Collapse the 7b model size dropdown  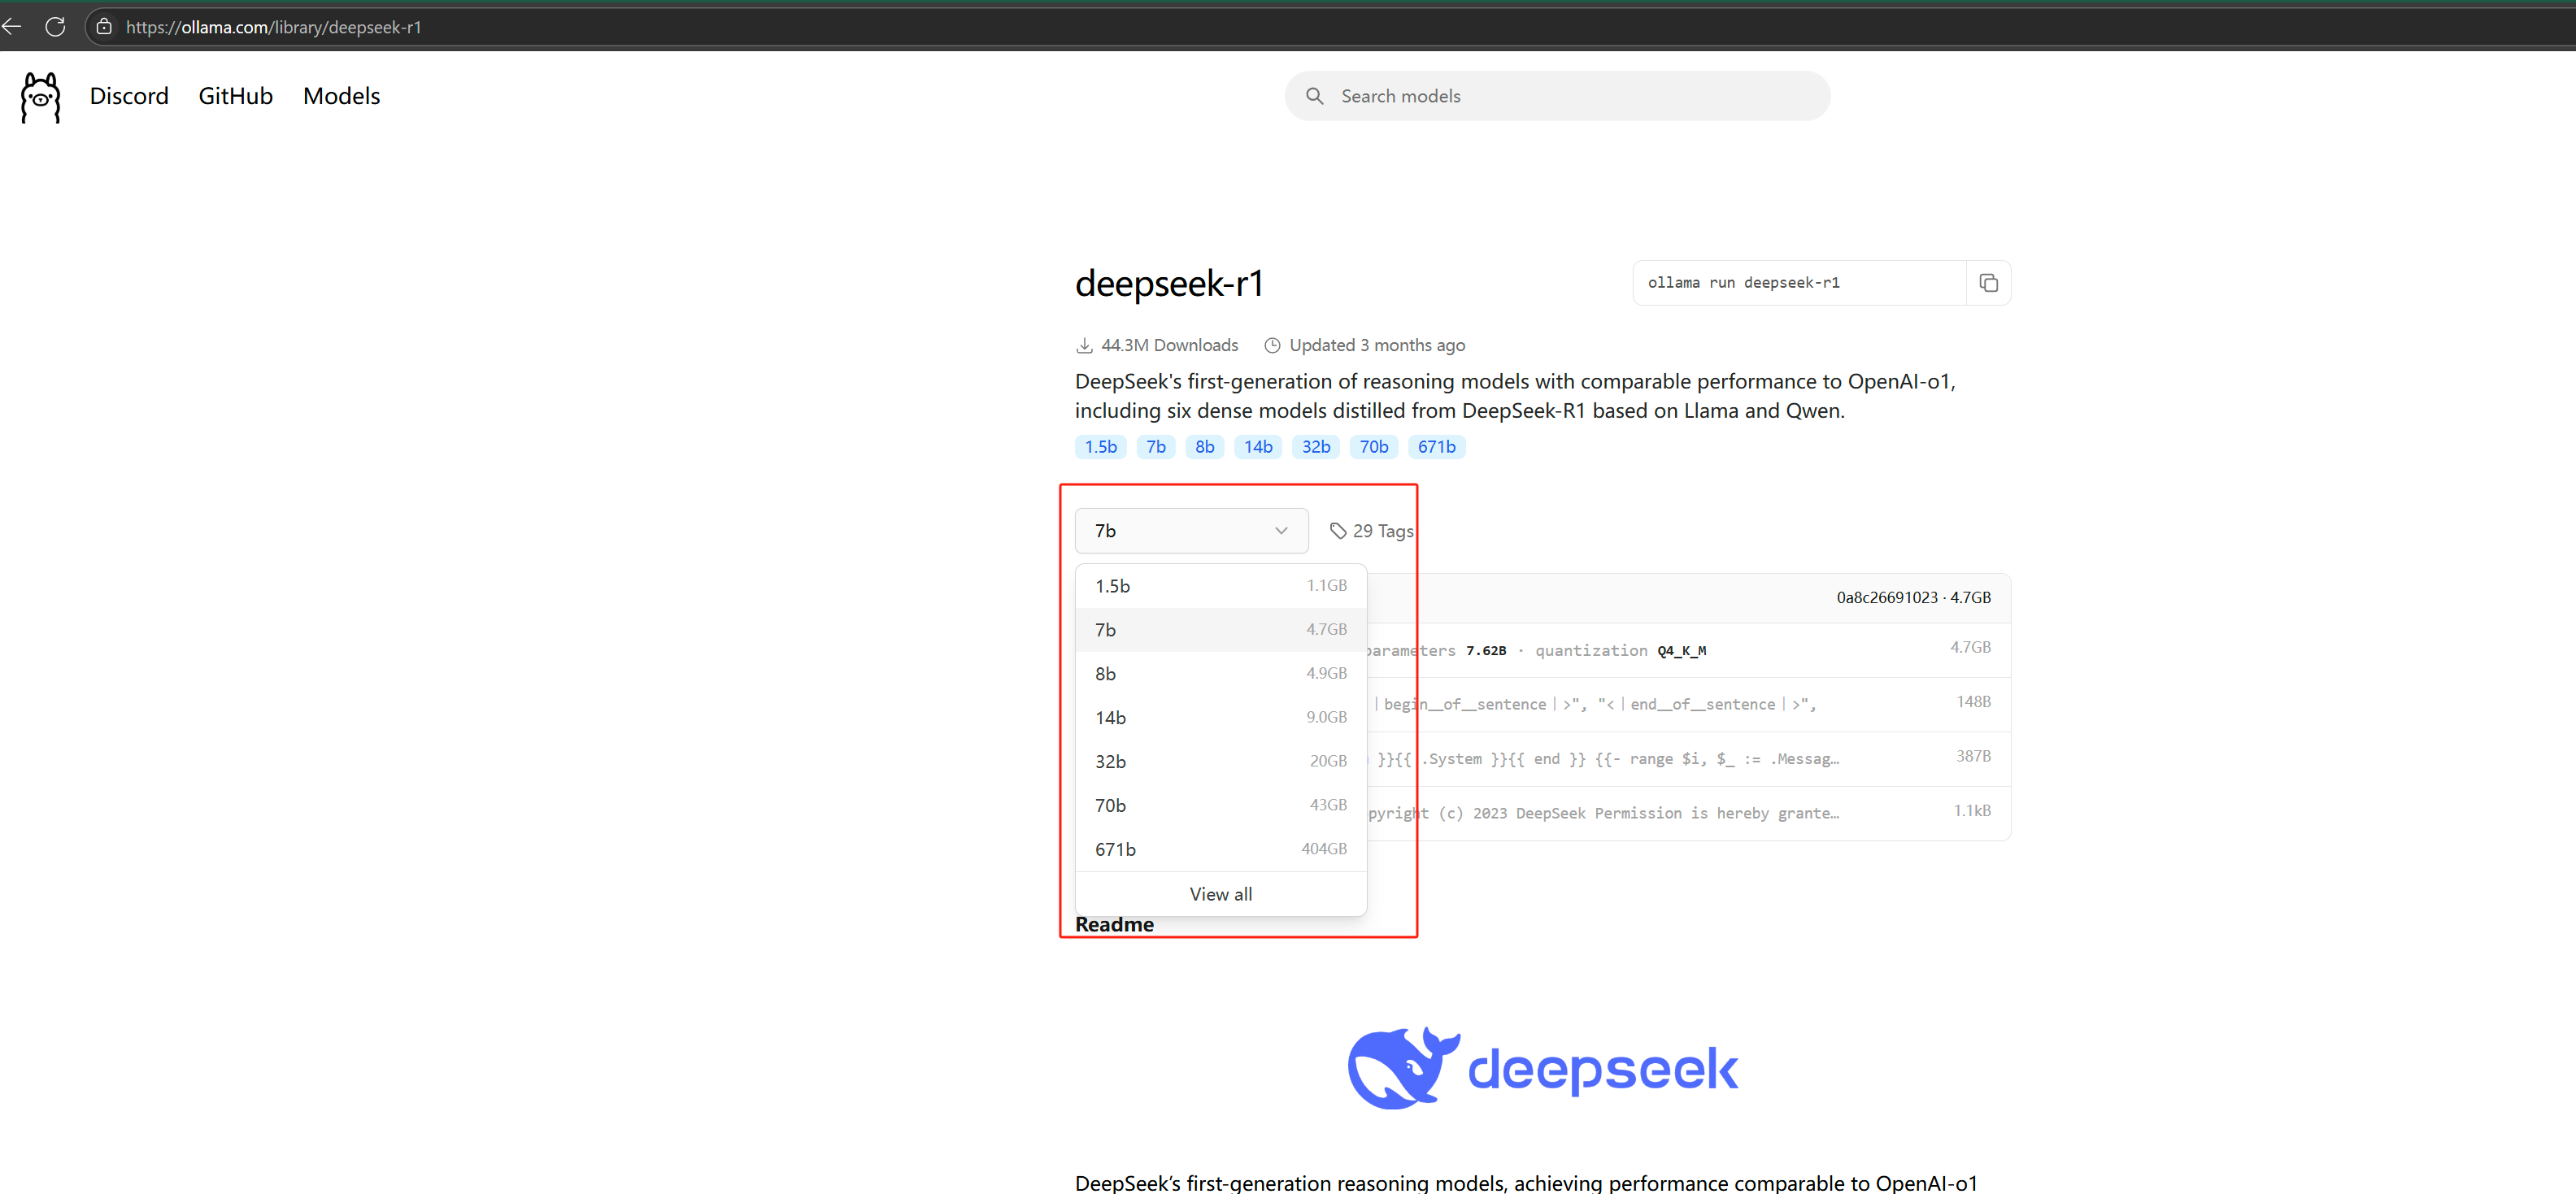(1190, 531)
